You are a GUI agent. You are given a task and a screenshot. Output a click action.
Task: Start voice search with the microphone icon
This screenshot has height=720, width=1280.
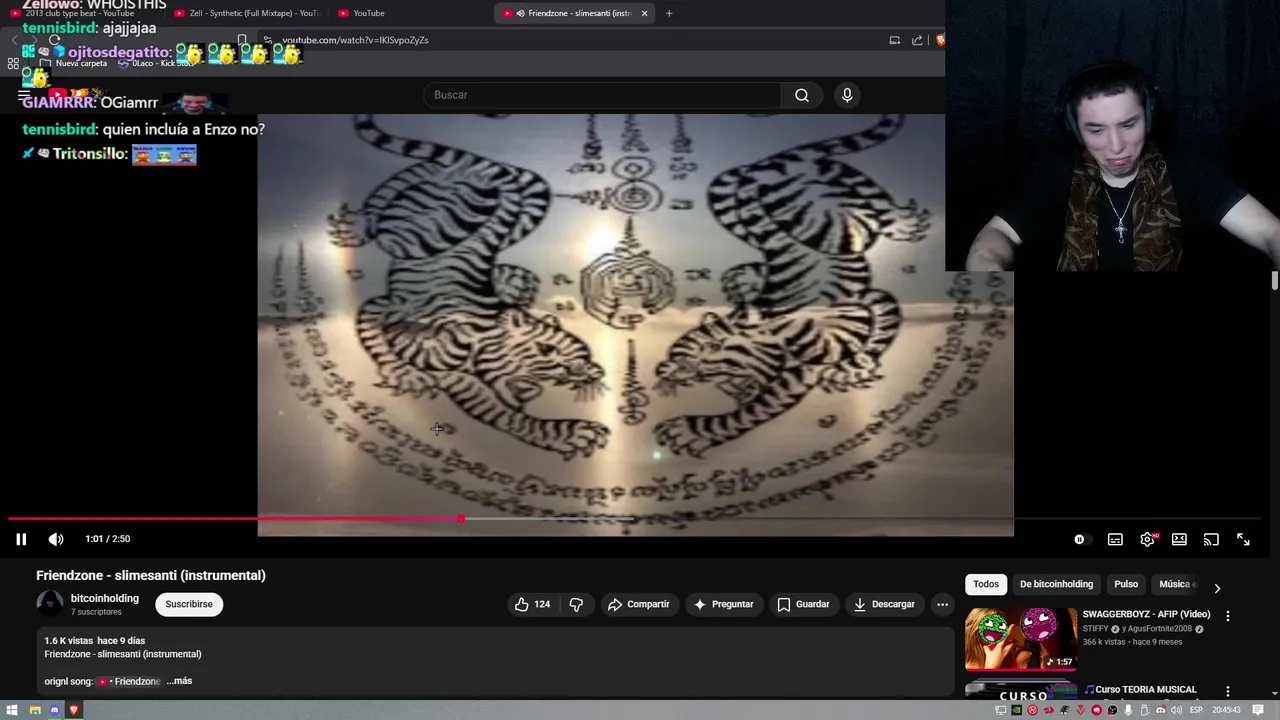pos(847,95)
